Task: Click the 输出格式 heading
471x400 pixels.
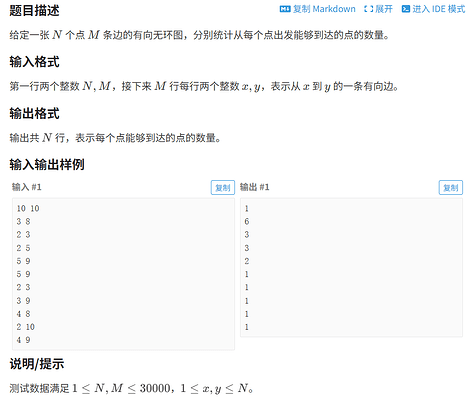Action: tap(34, 114)
